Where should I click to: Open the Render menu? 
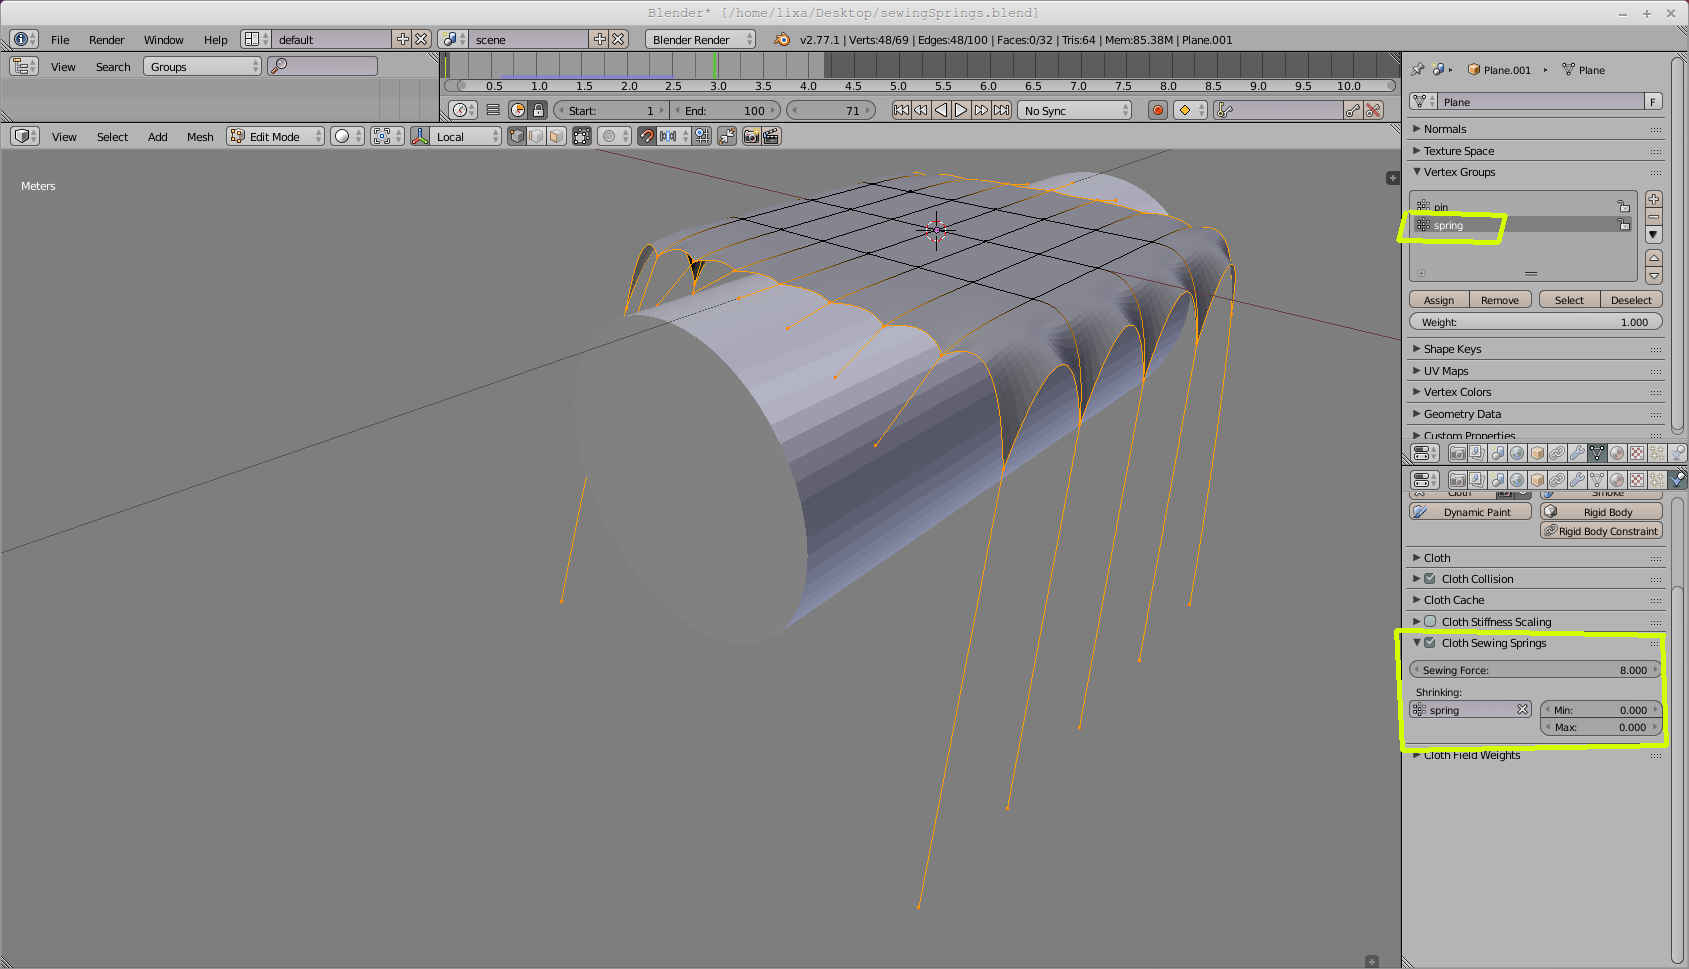pyautogui.click(x=106, y=40)
